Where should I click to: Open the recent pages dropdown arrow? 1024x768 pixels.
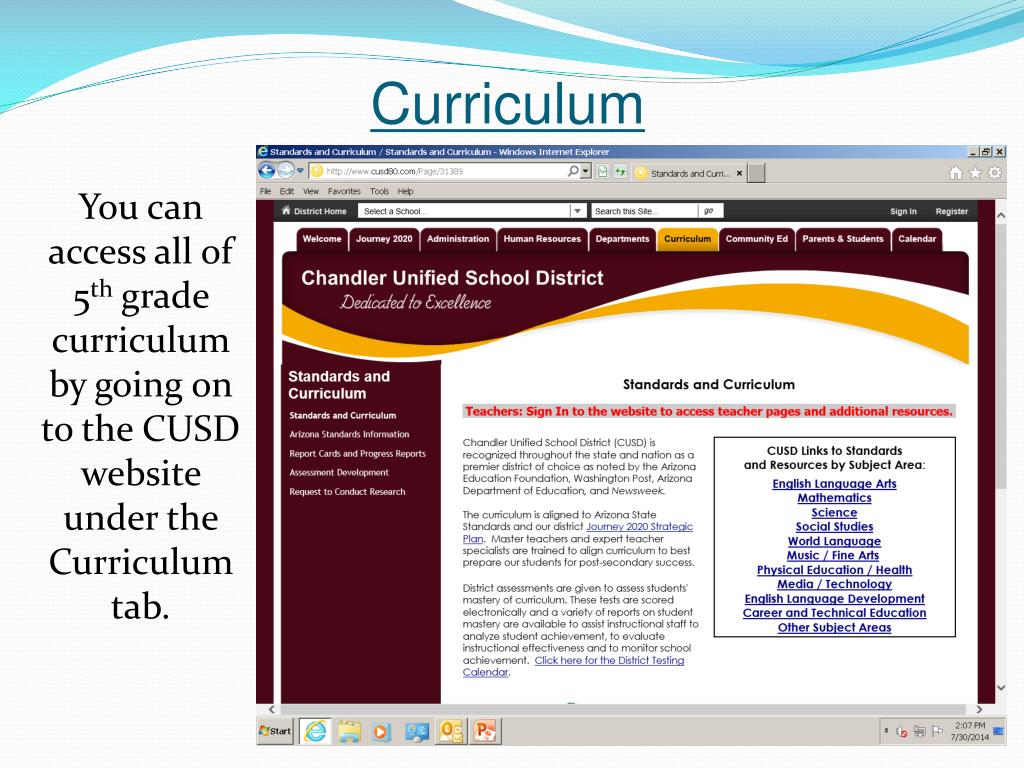[x=300, y=171]
